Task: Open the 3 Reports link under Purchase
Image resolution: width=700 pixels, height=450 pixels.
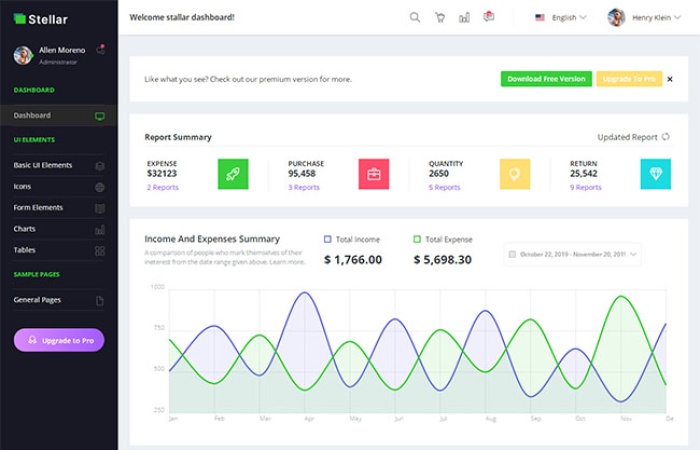Action: point(304,188)
